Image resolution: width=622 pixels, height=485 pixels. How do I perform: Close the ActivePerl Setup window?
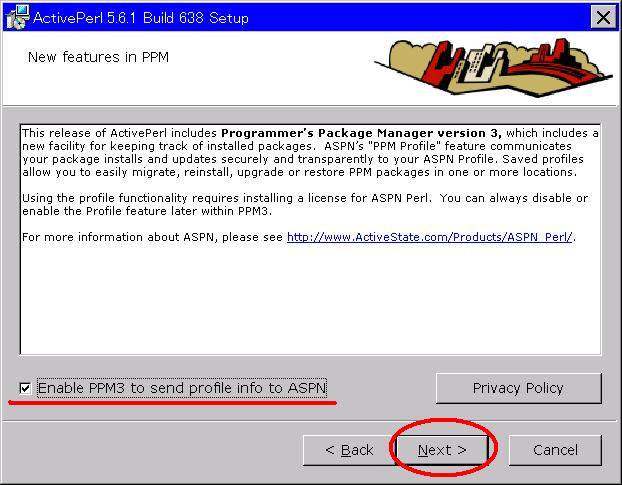(603, 17)
